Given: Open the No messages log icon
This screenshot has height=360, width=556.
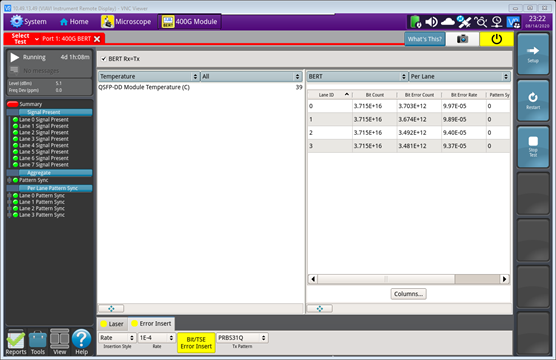Looking at the screenshot, I should coord(14,70).
